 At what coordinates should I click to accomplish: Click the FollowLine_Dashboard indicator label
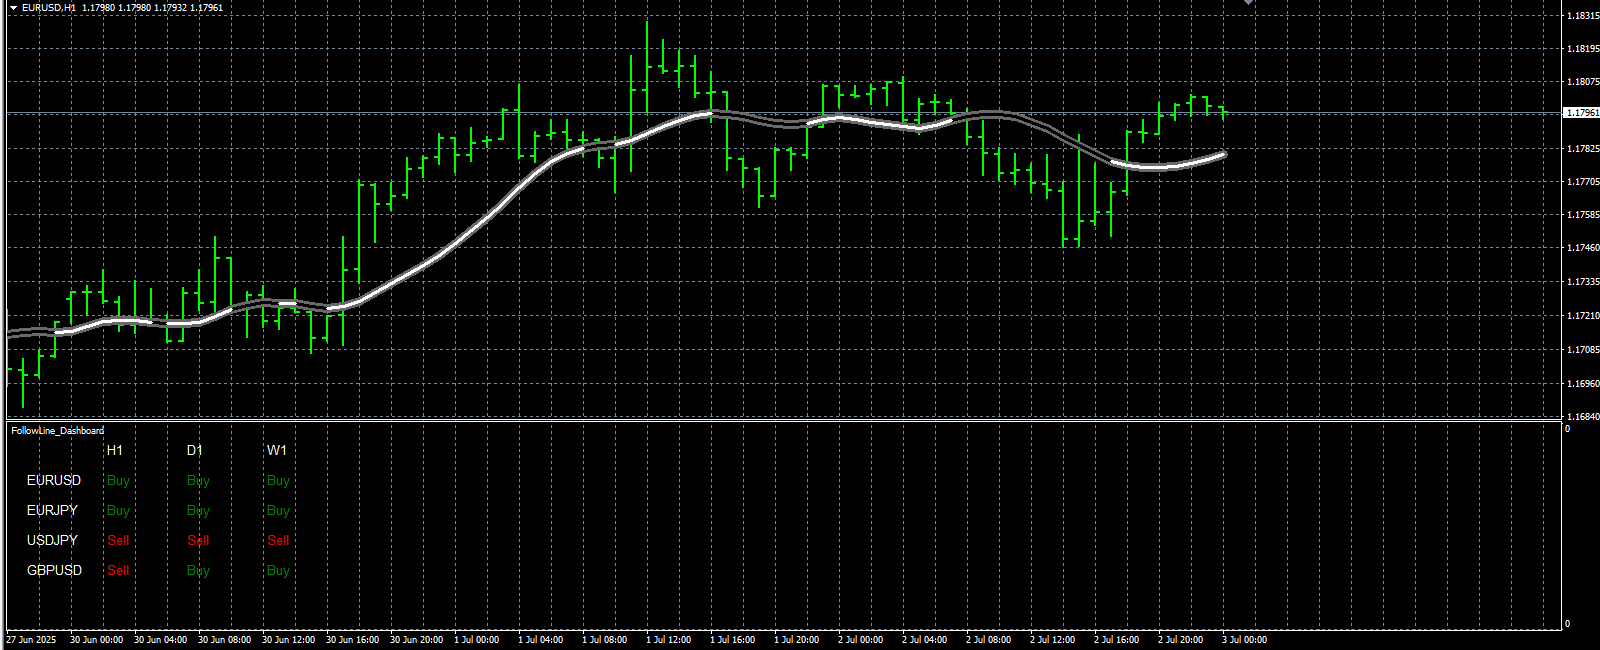57,431
